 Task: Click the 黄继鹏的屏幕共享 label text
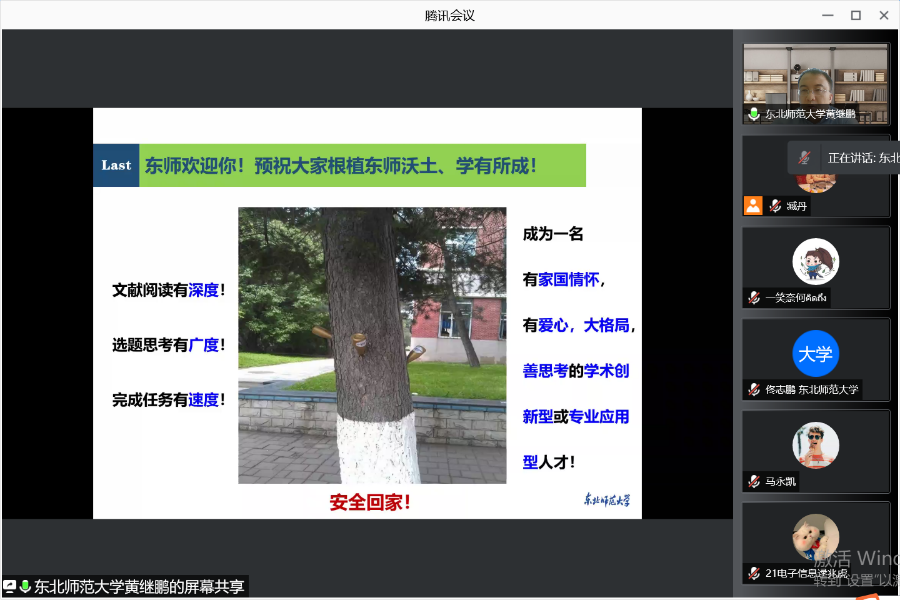[139, 587]
